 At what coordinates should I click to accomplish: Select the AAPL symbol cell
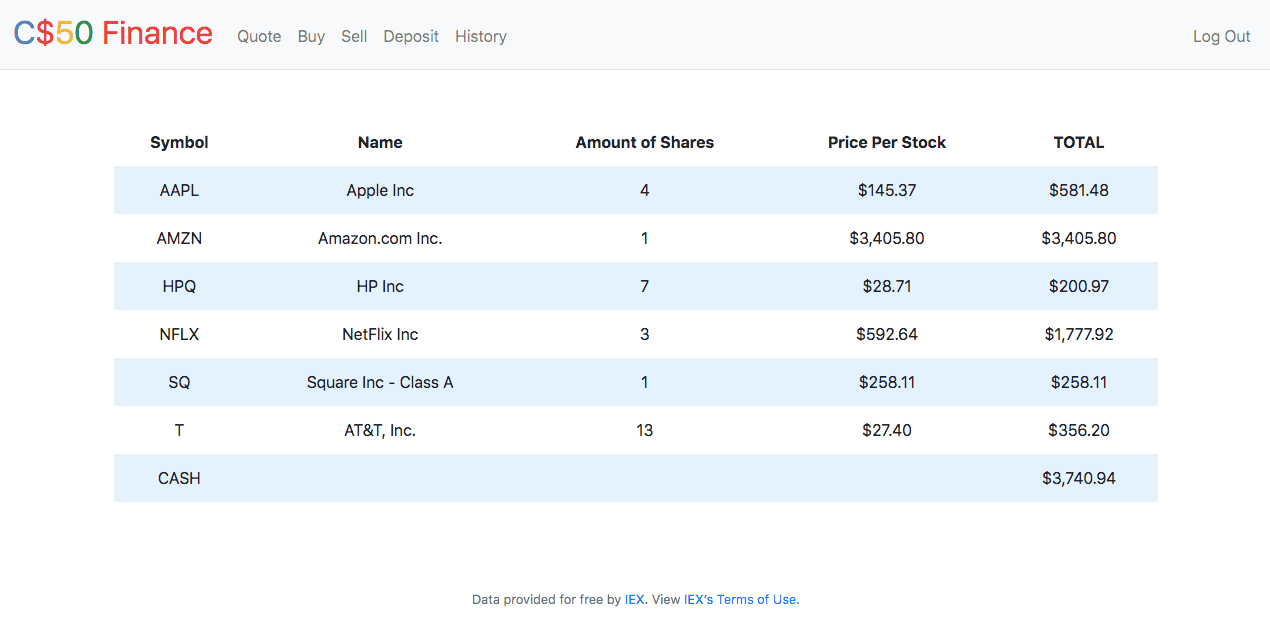pos(179,190)
